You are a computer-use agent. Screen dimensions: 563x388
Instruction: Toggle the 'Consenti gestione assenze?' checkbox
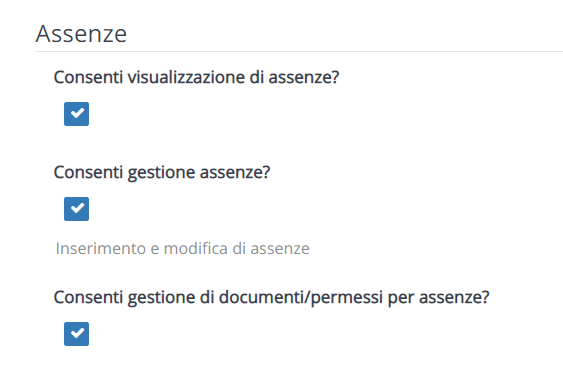[76, 209]
